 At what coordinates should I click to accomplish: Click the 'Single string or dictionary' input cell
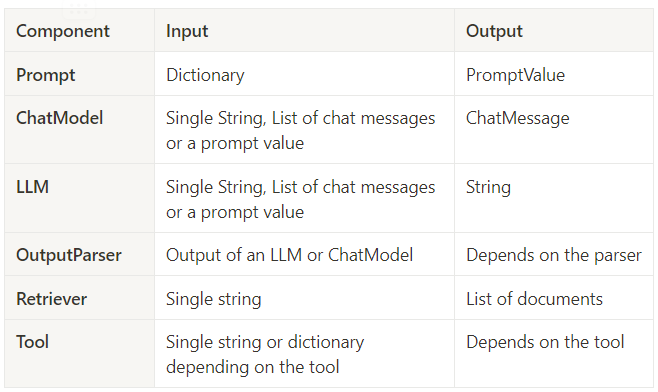304,353
